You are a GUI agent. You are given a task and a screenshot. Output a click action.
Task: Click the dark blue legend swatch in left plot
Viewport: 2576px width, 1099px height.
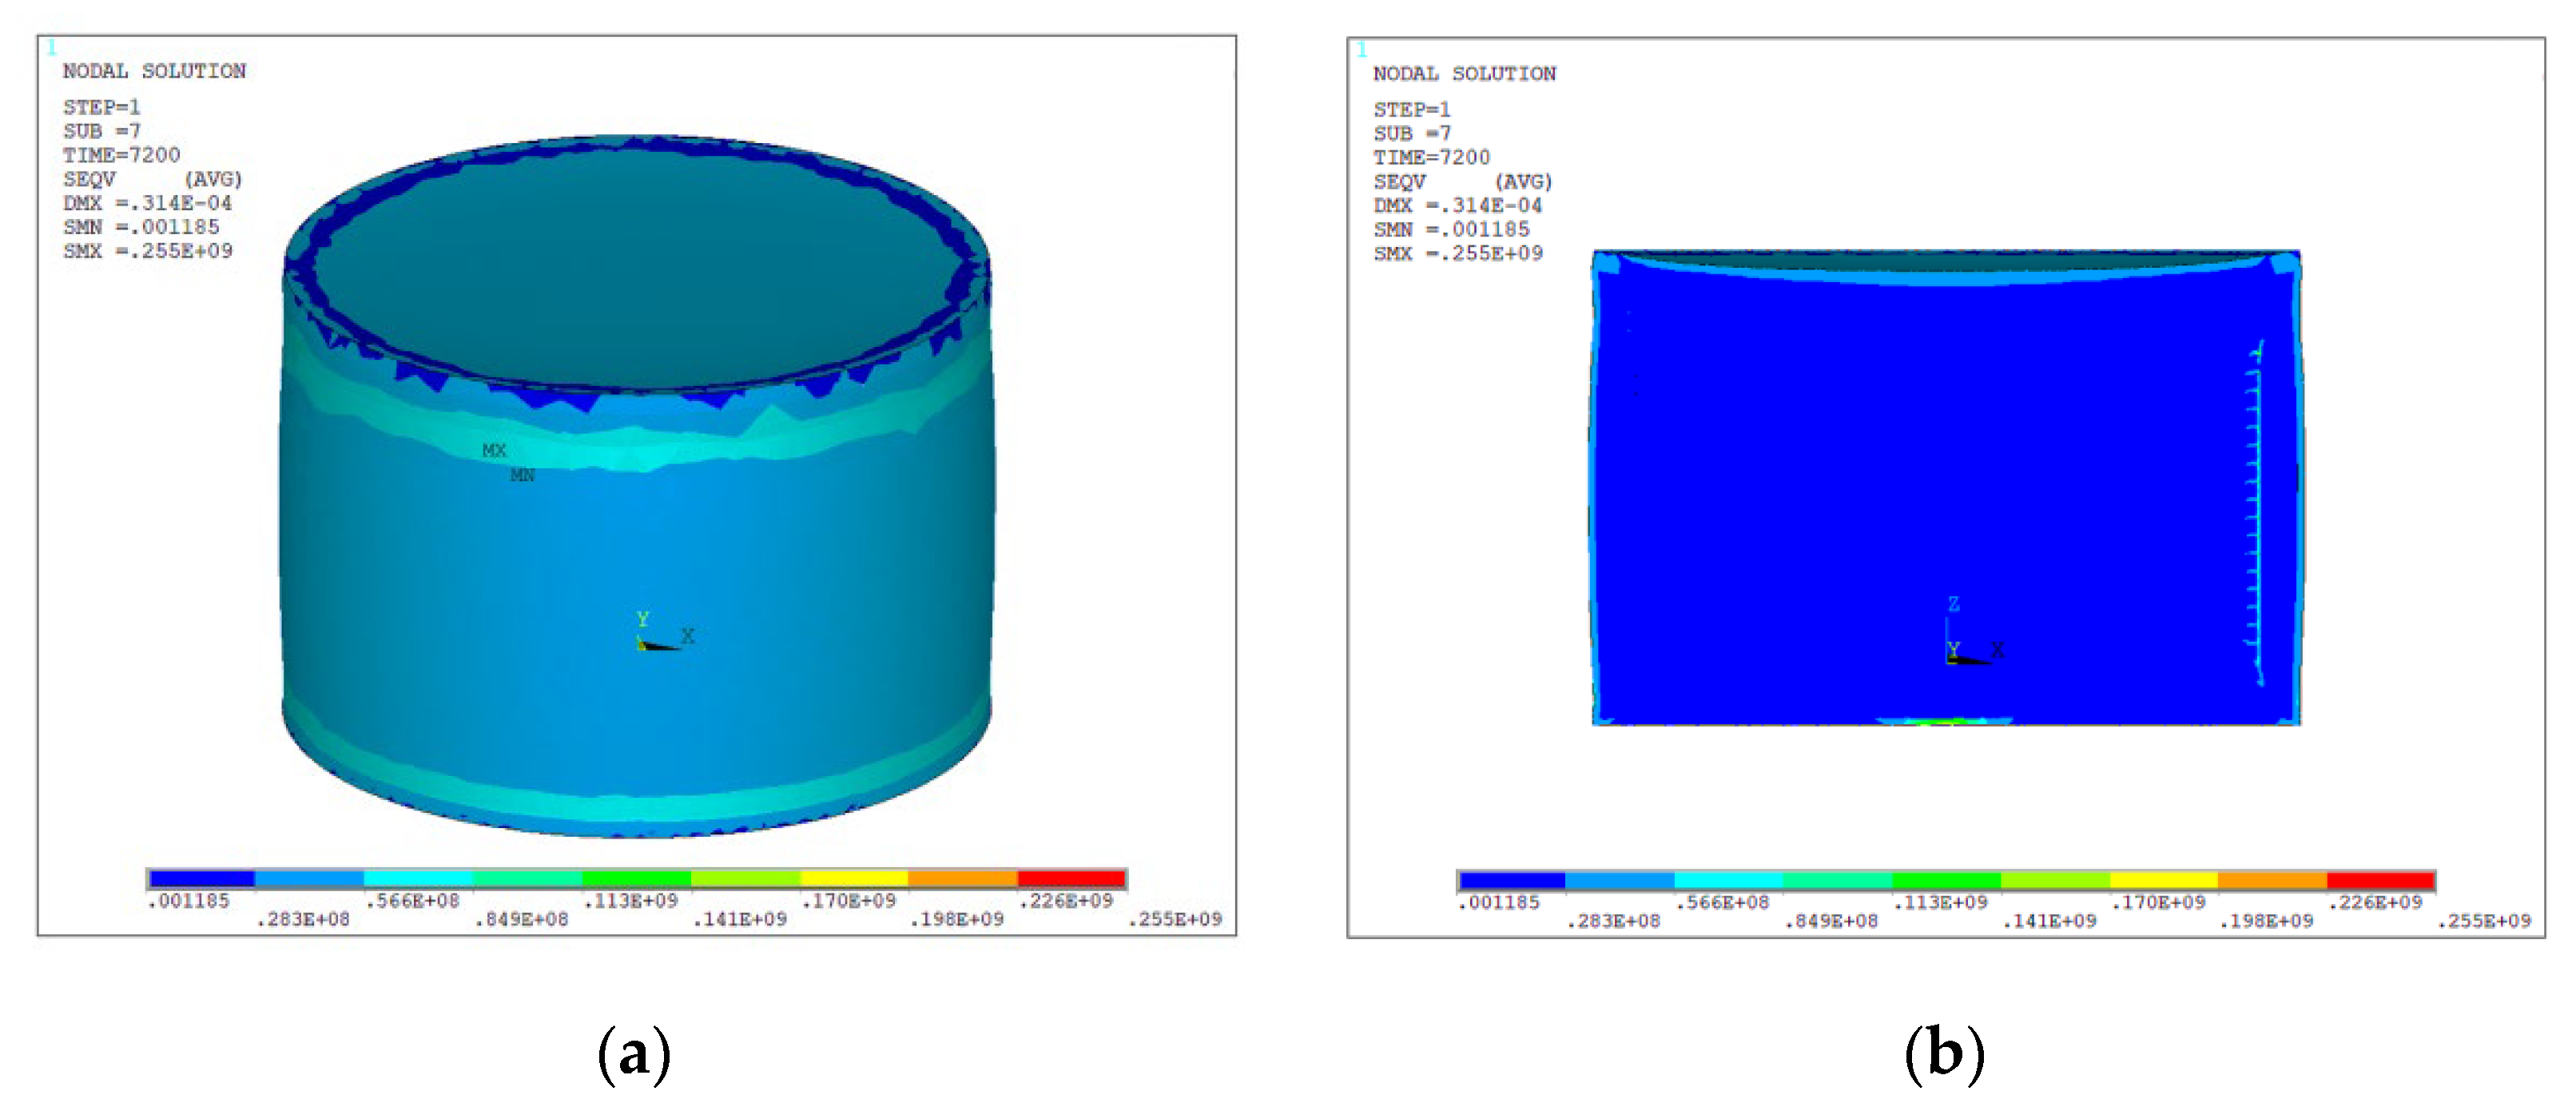coord(201,879)
